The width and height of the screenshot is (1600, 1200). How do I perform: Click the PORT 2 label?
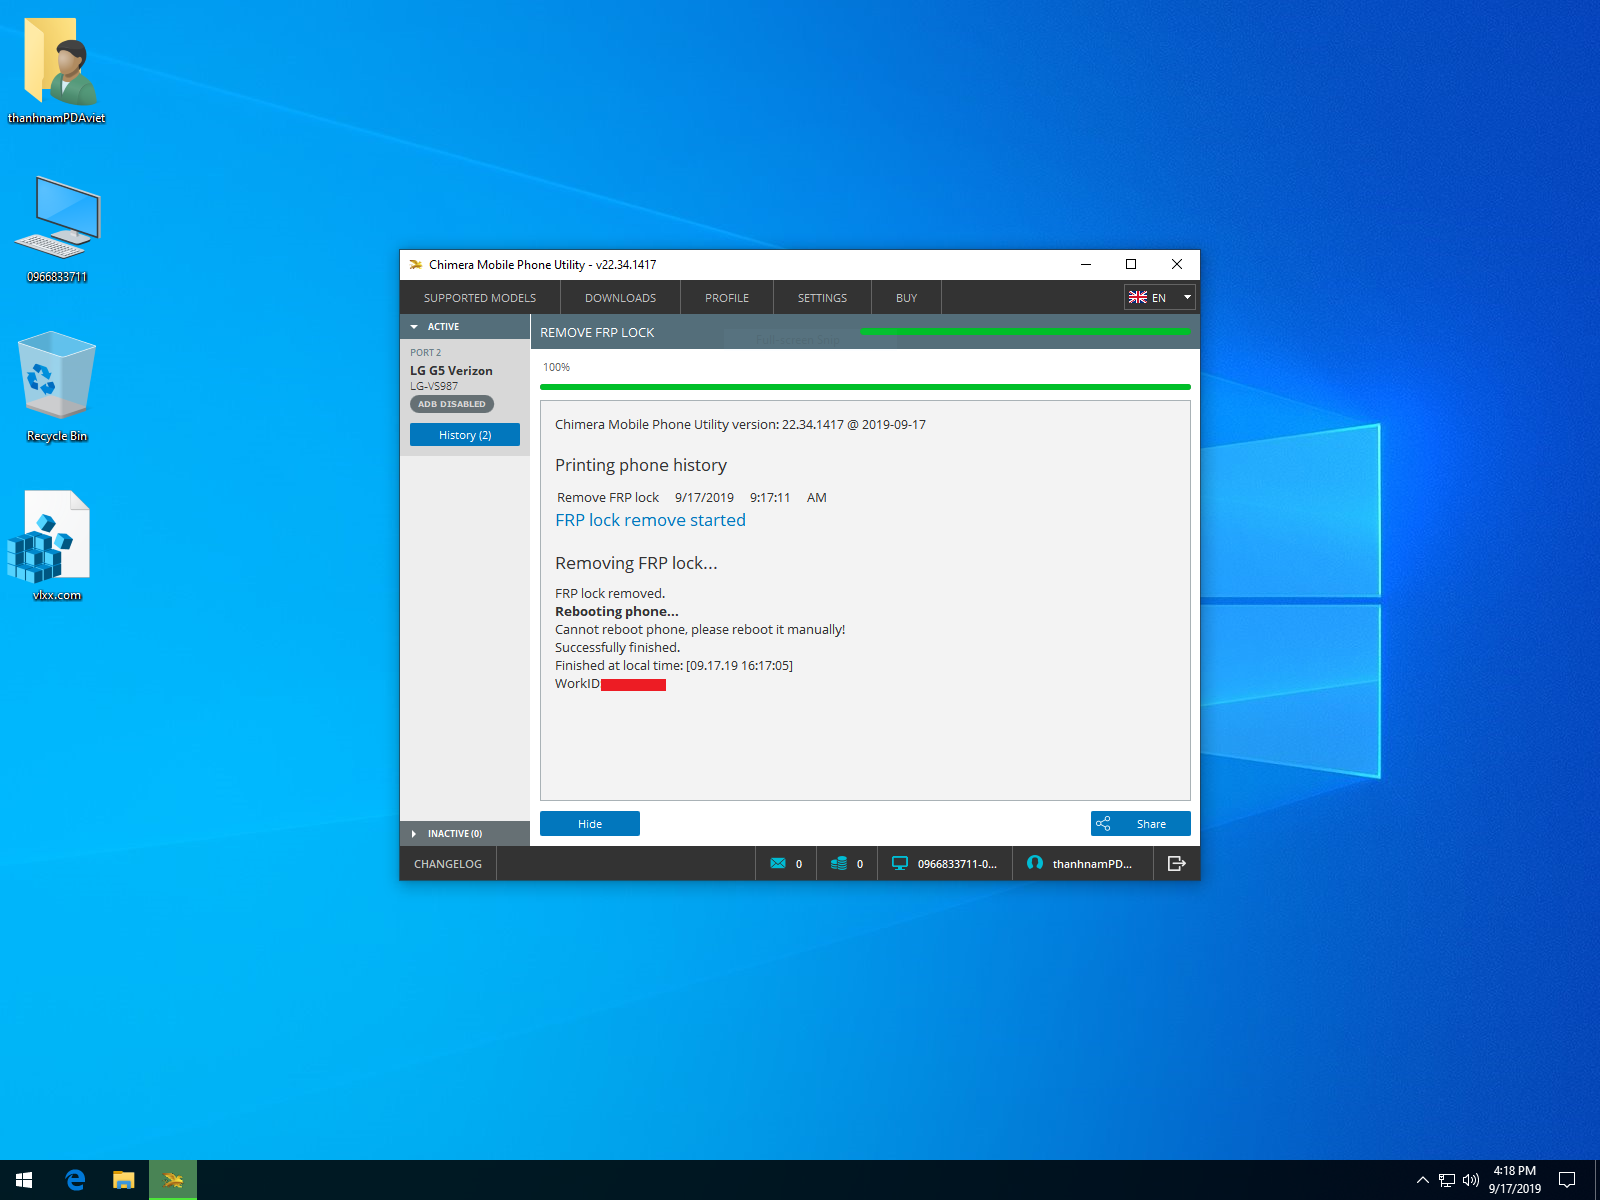click(x=425, y=353)
